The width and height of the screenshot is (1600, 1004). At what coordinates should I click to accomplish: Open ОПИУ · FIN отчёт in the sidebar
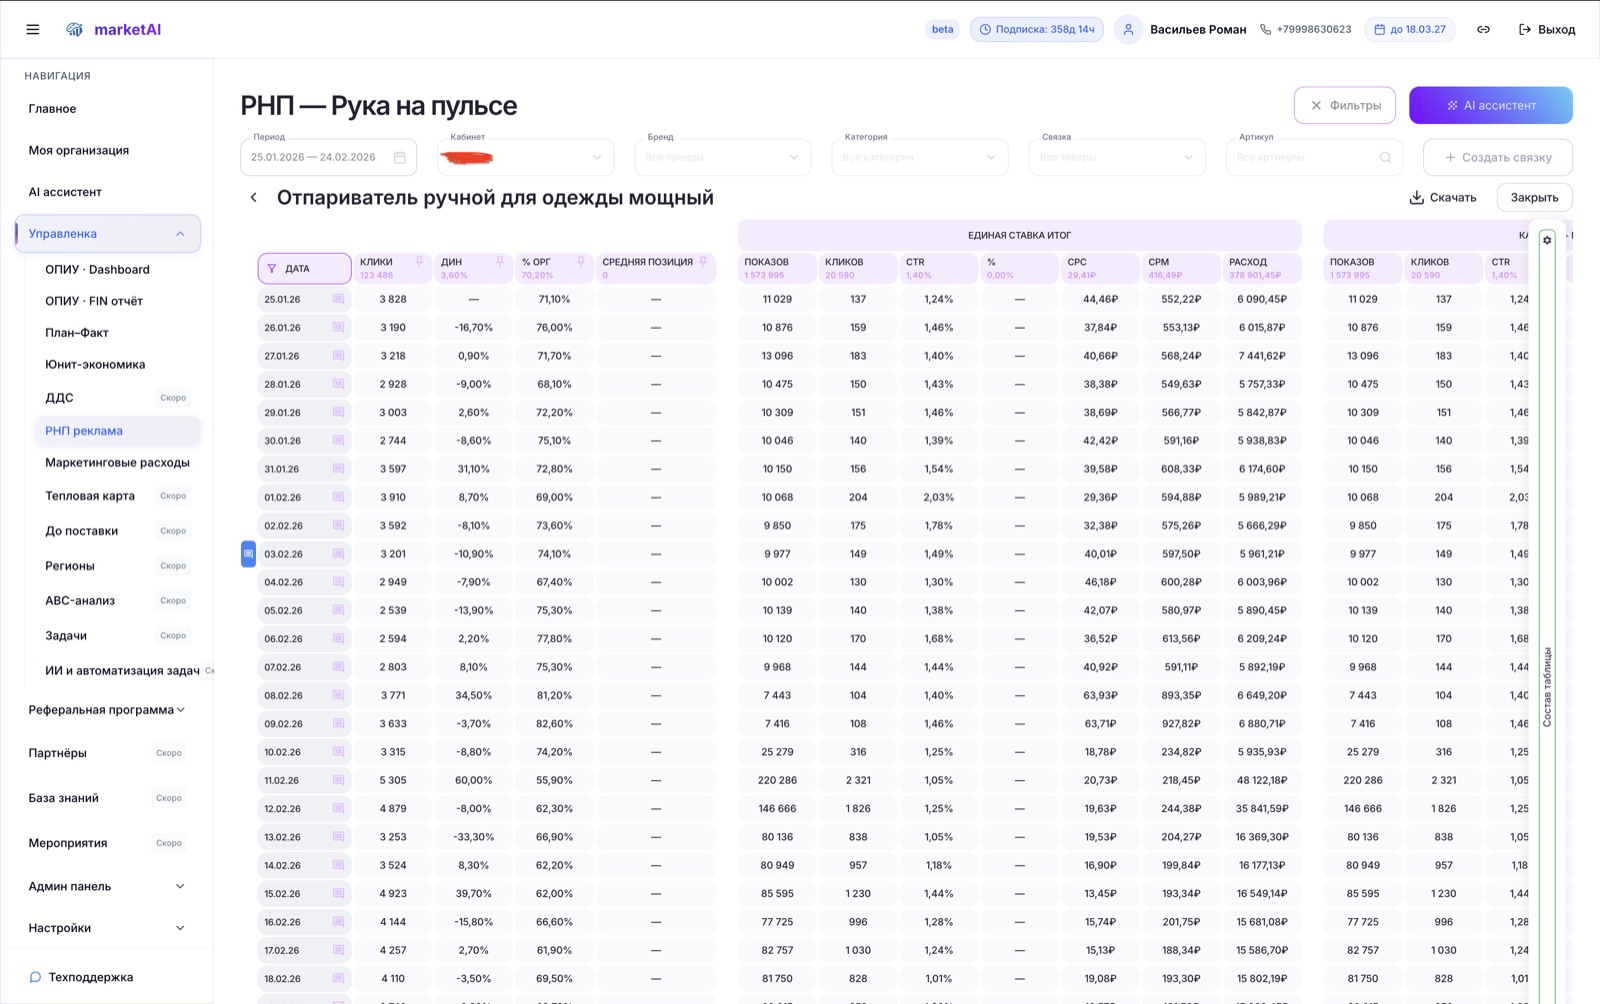94,301
